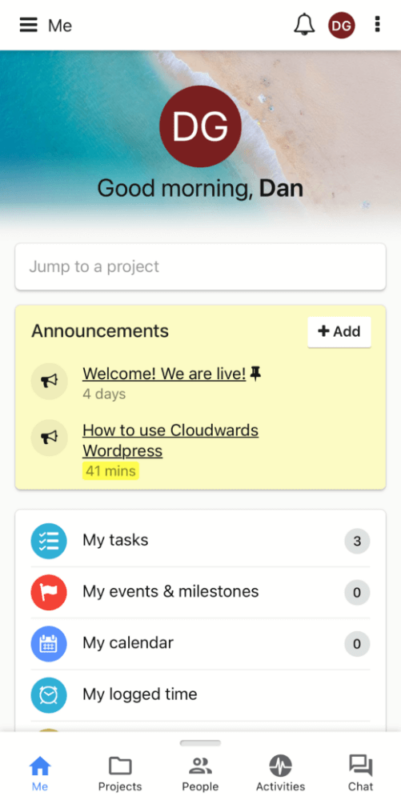The width and height of the screenshot is (401, 800).
Task: Open the hamburger menu icon
Action: (x=29, y=25)
